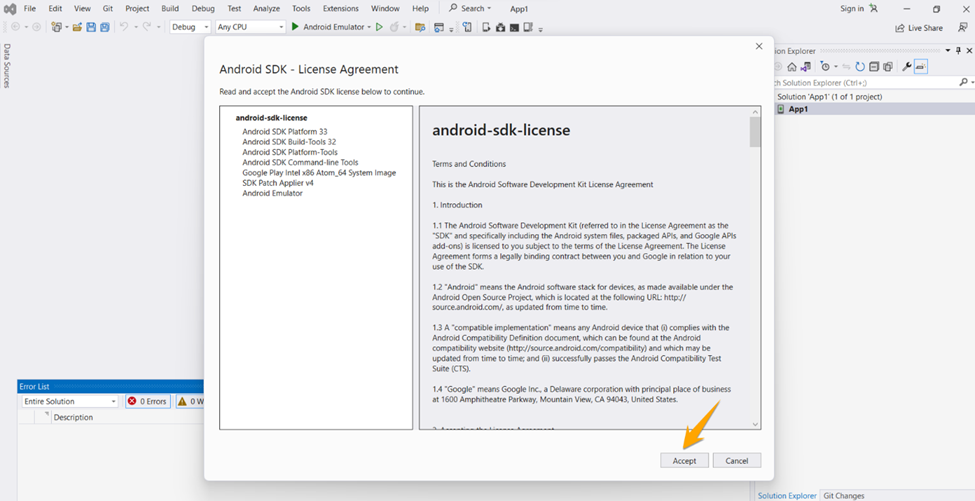Switch to the Git Changes tab
The width and height of the screenshot is (975, 501).
(x=844, y=495)
